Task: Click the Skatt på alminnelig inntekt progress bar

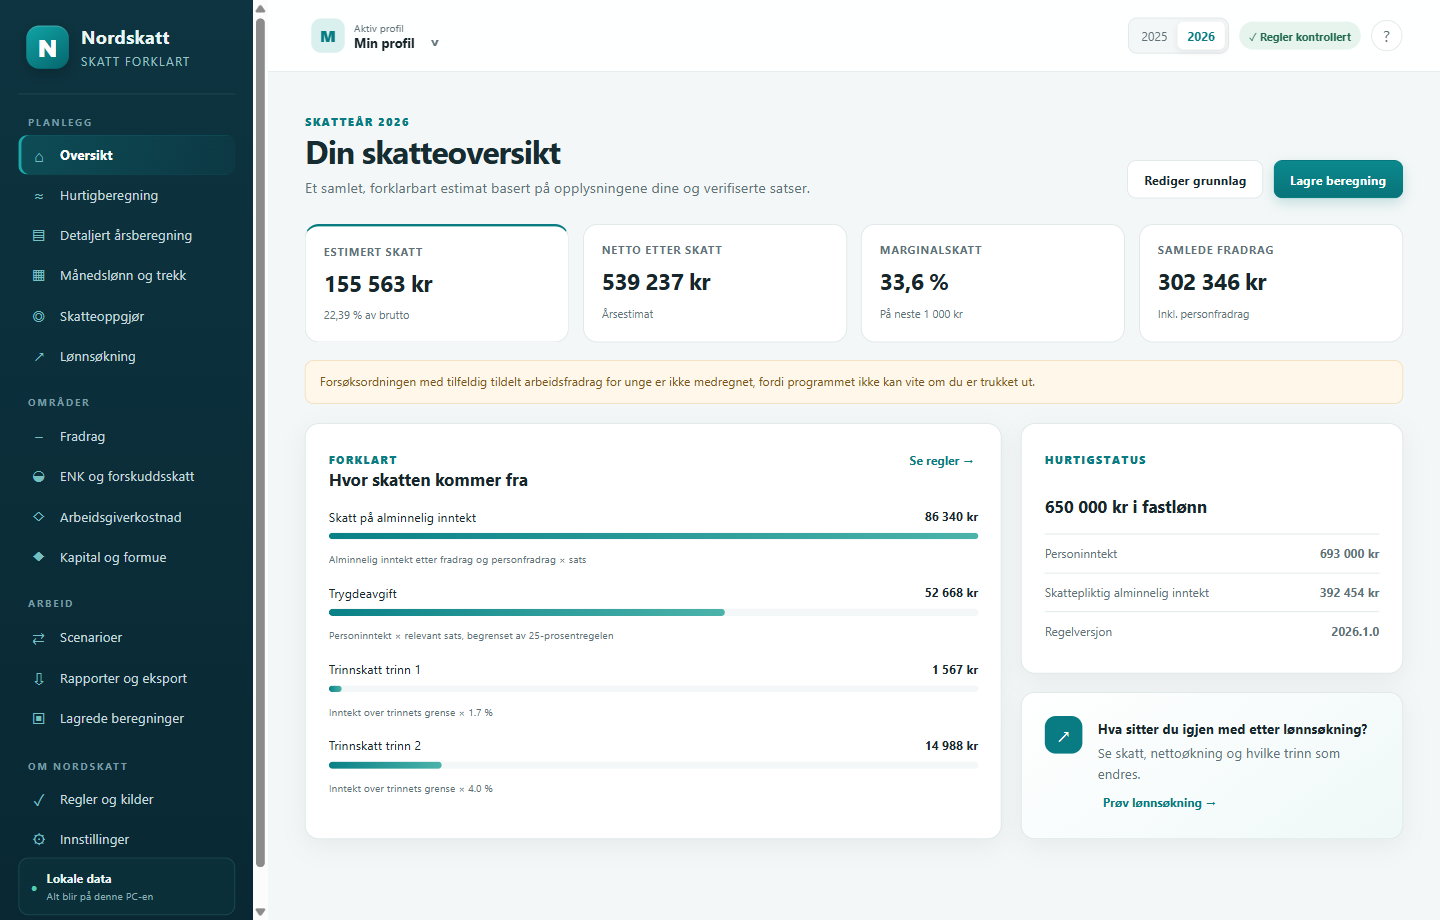Action: point(653,536)
